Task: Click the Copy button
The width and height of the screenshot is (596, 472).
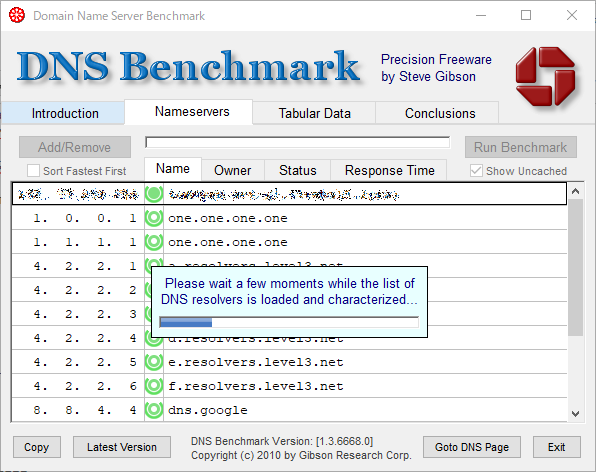Action: click(37, 447)
